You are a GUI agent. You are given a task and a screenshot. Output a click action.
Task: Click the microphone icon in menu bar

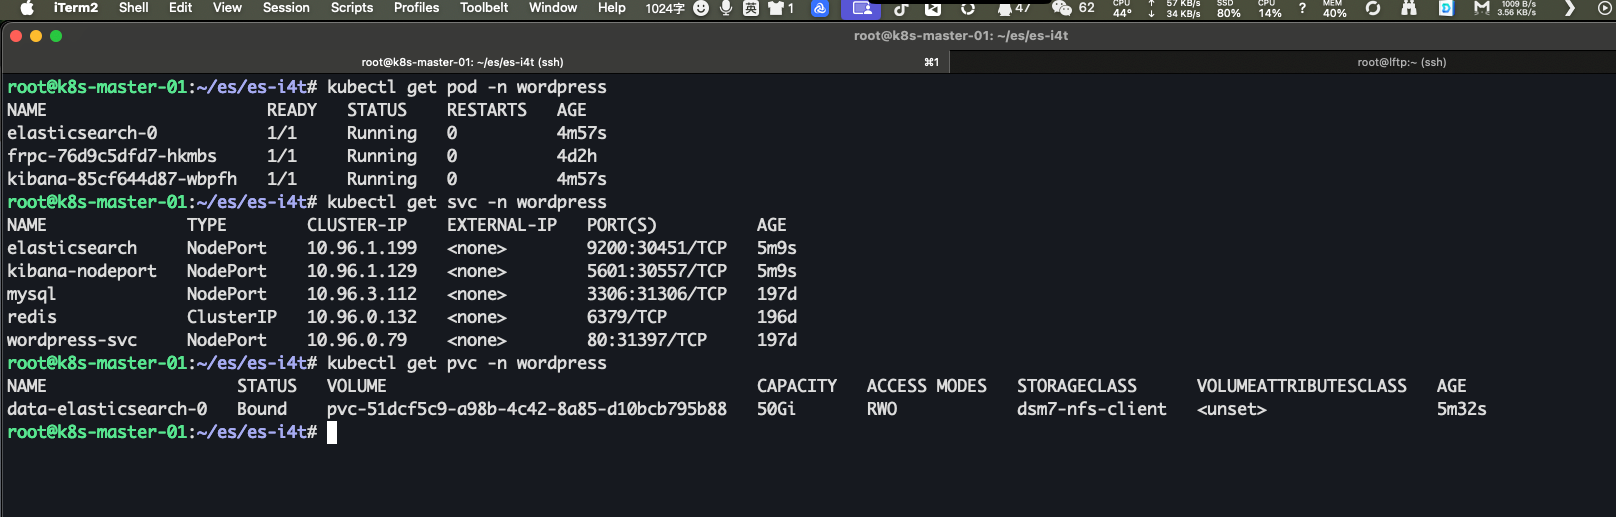coord(726,8)
